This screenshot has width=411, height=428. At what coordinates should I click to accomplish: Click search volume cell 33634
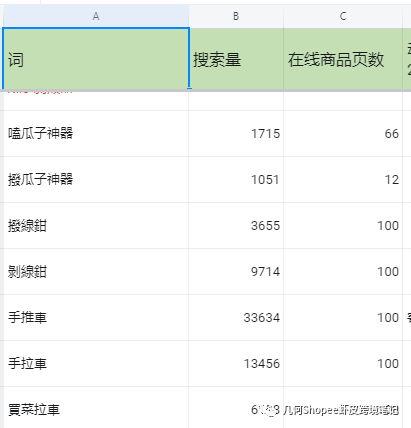pos(236,317)
